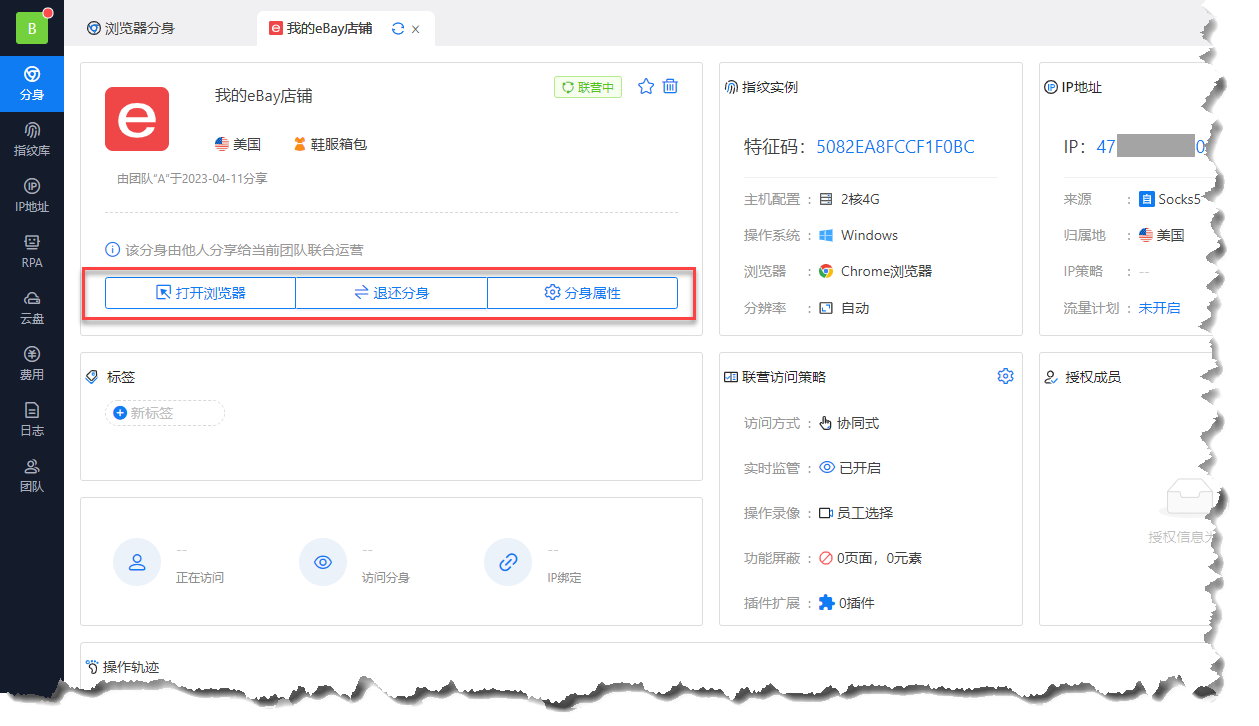Click the Windows operating system icon
Viewport: 1259px width, 726px height.
826,235
